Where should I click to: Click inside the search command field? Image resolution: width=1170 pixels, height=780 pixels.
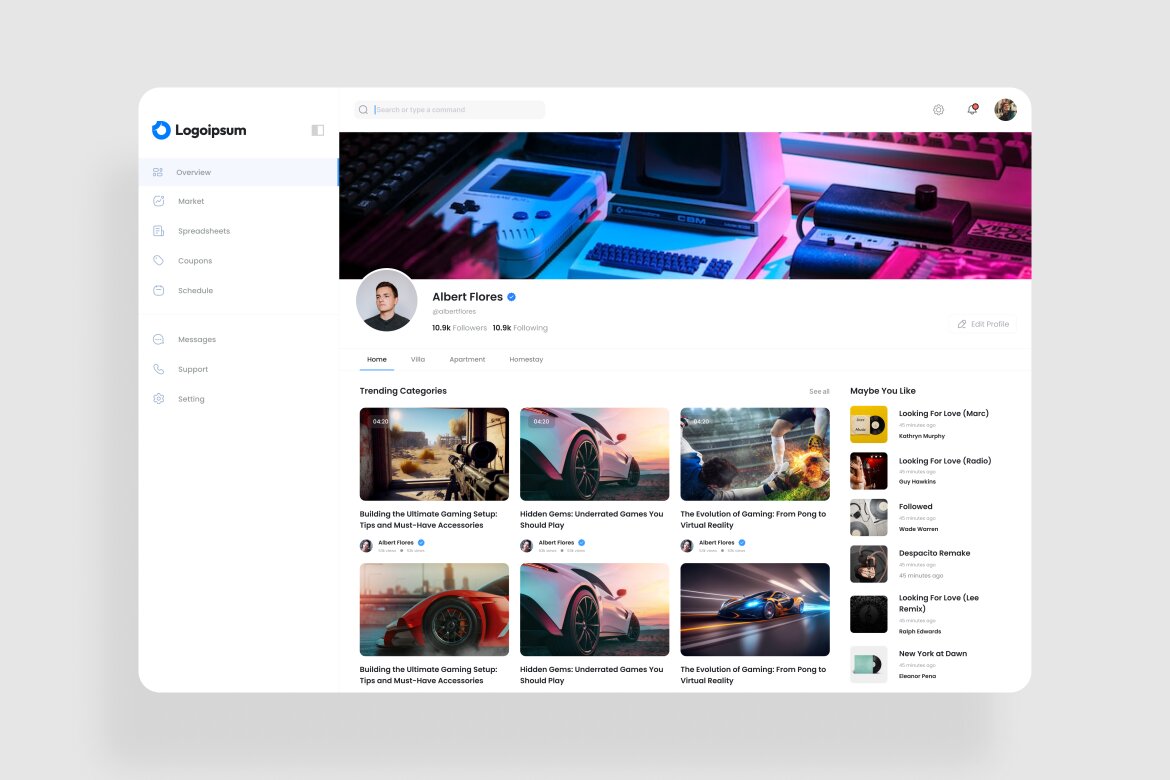[450, 109]
